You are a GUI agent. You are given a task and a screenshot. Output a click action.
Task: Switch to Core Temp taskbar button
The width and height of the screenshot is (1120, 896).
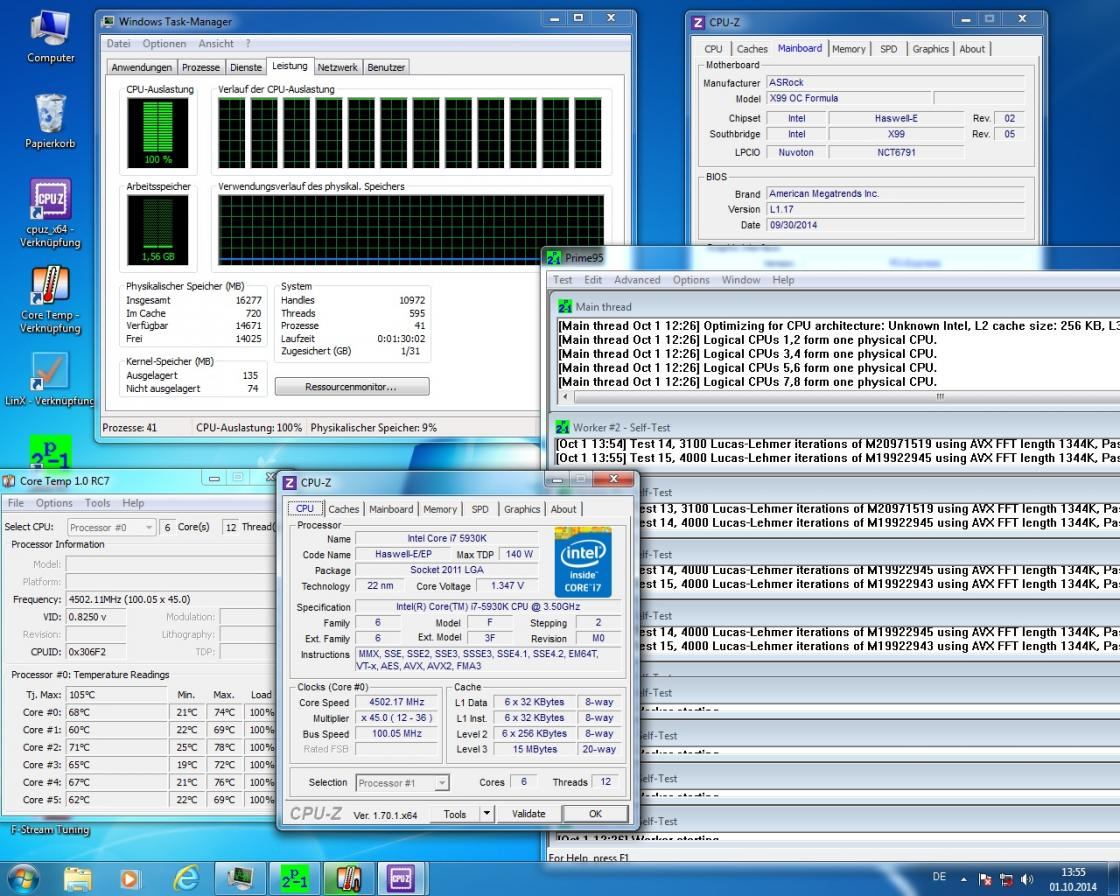(x=347, y=879)
